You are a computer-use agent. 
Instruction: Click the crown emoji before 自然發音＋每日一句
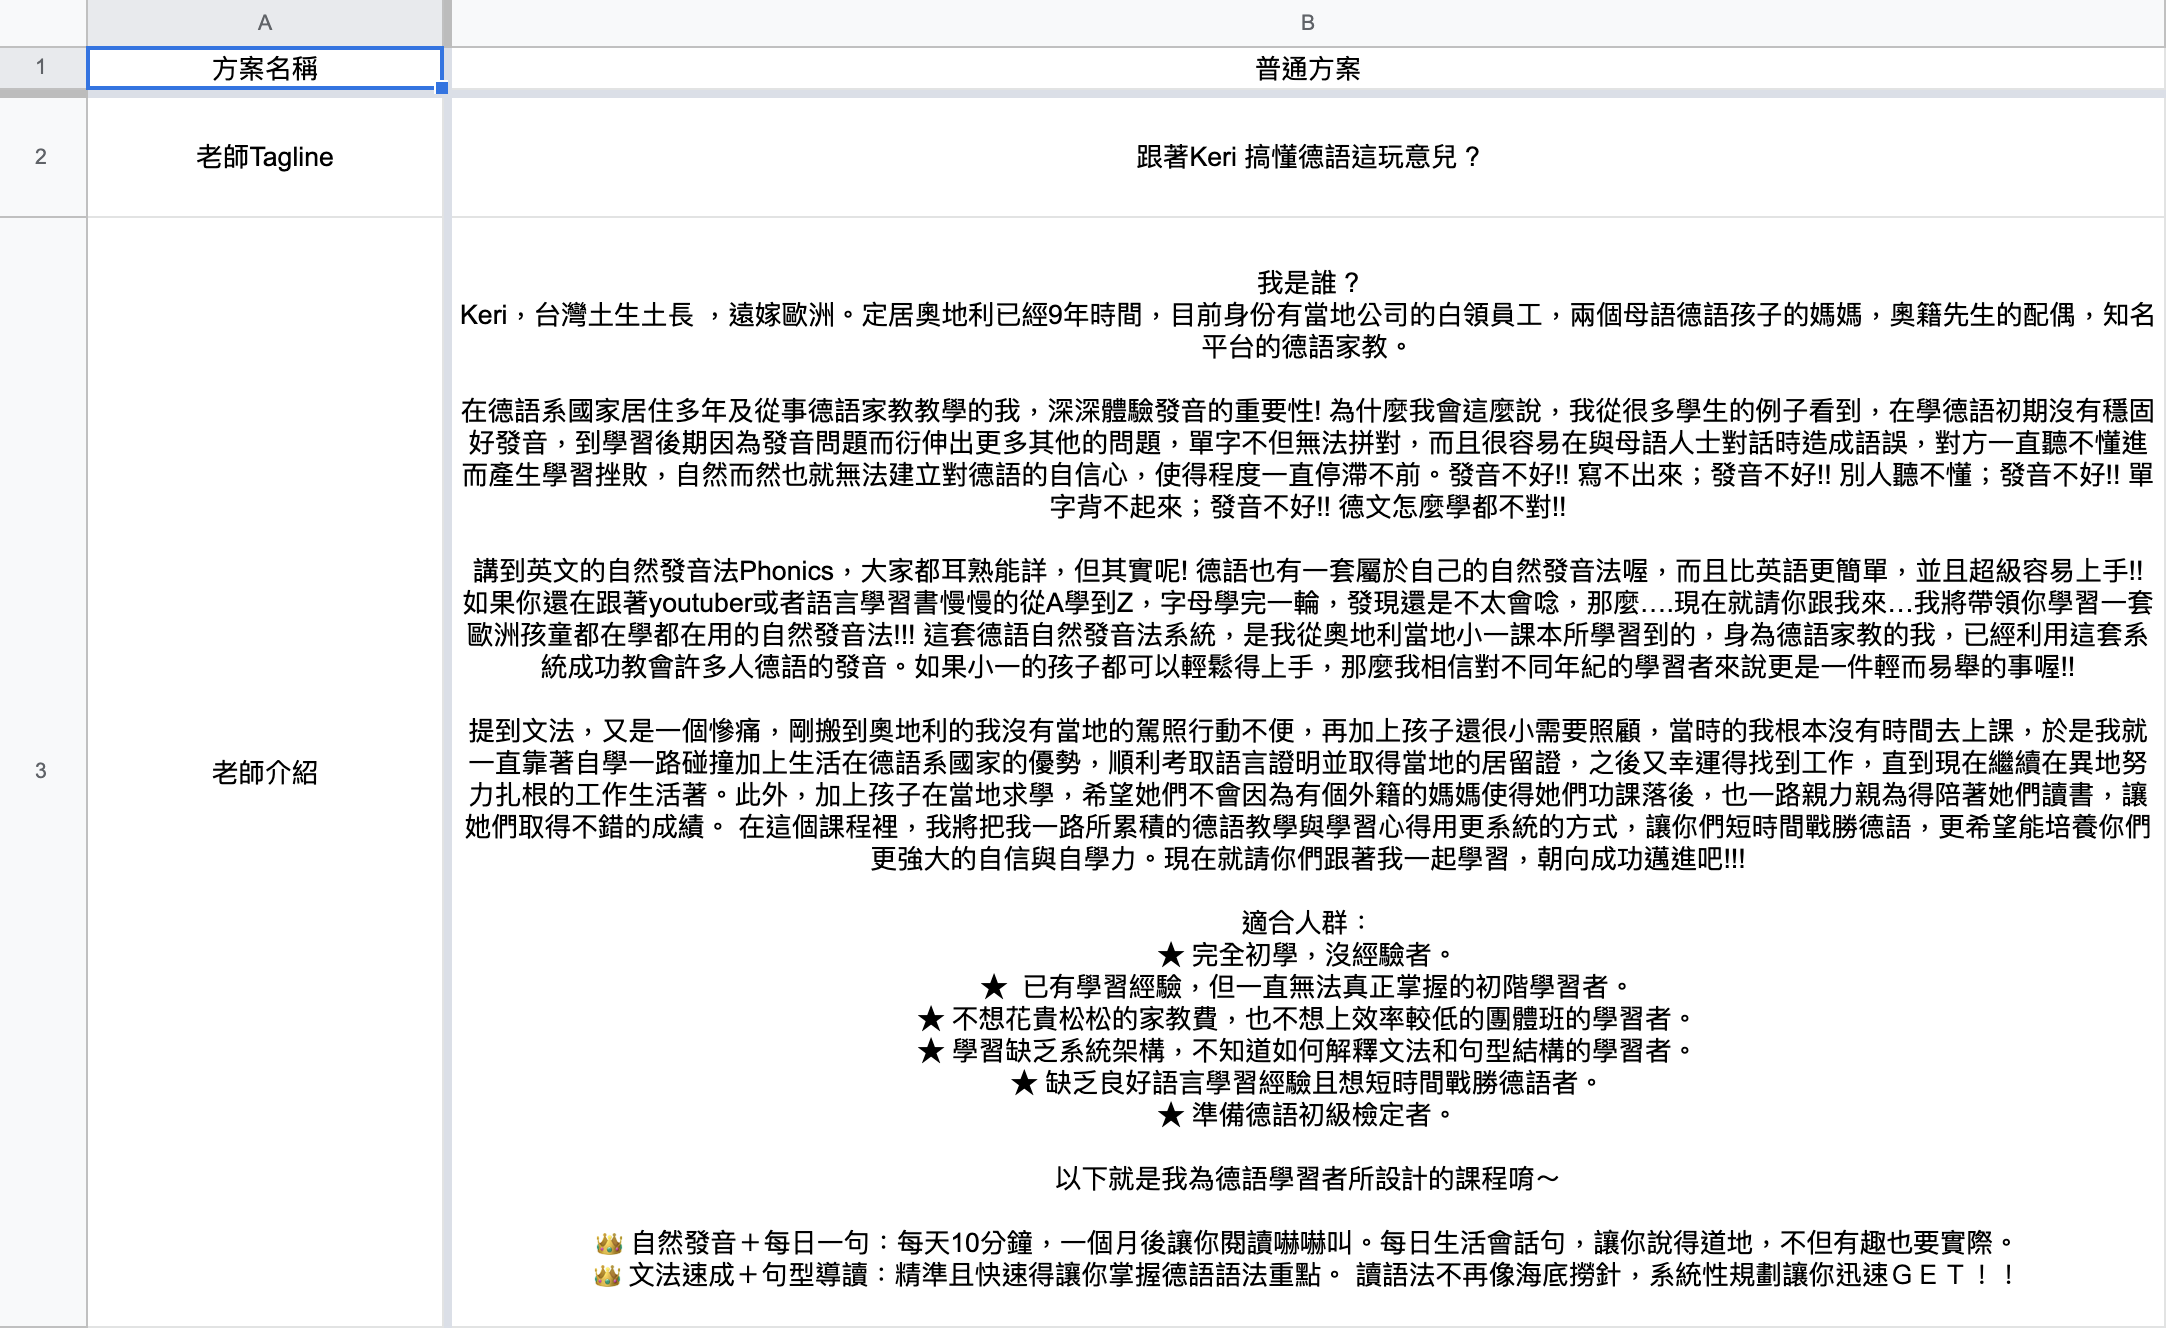click(x=608, y=1244)
